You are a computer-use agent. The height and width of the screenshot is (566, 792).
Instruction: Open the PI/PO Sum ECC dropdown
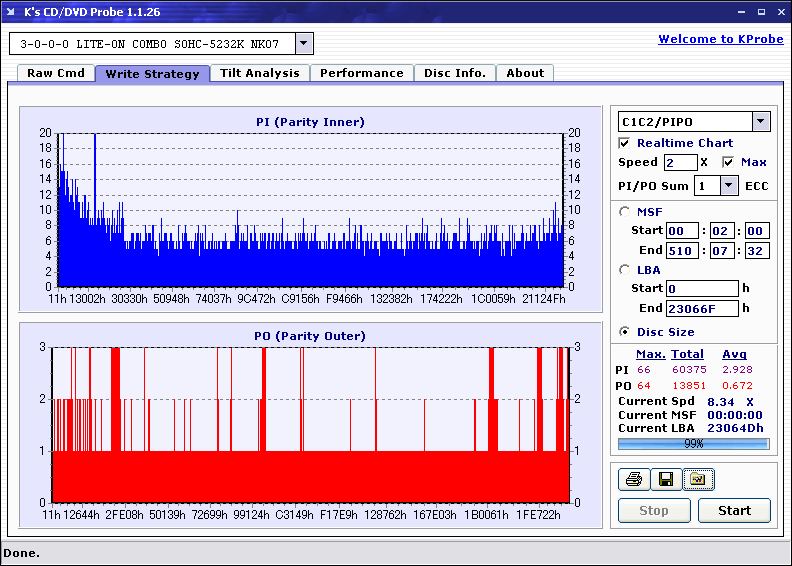(728, 186)
